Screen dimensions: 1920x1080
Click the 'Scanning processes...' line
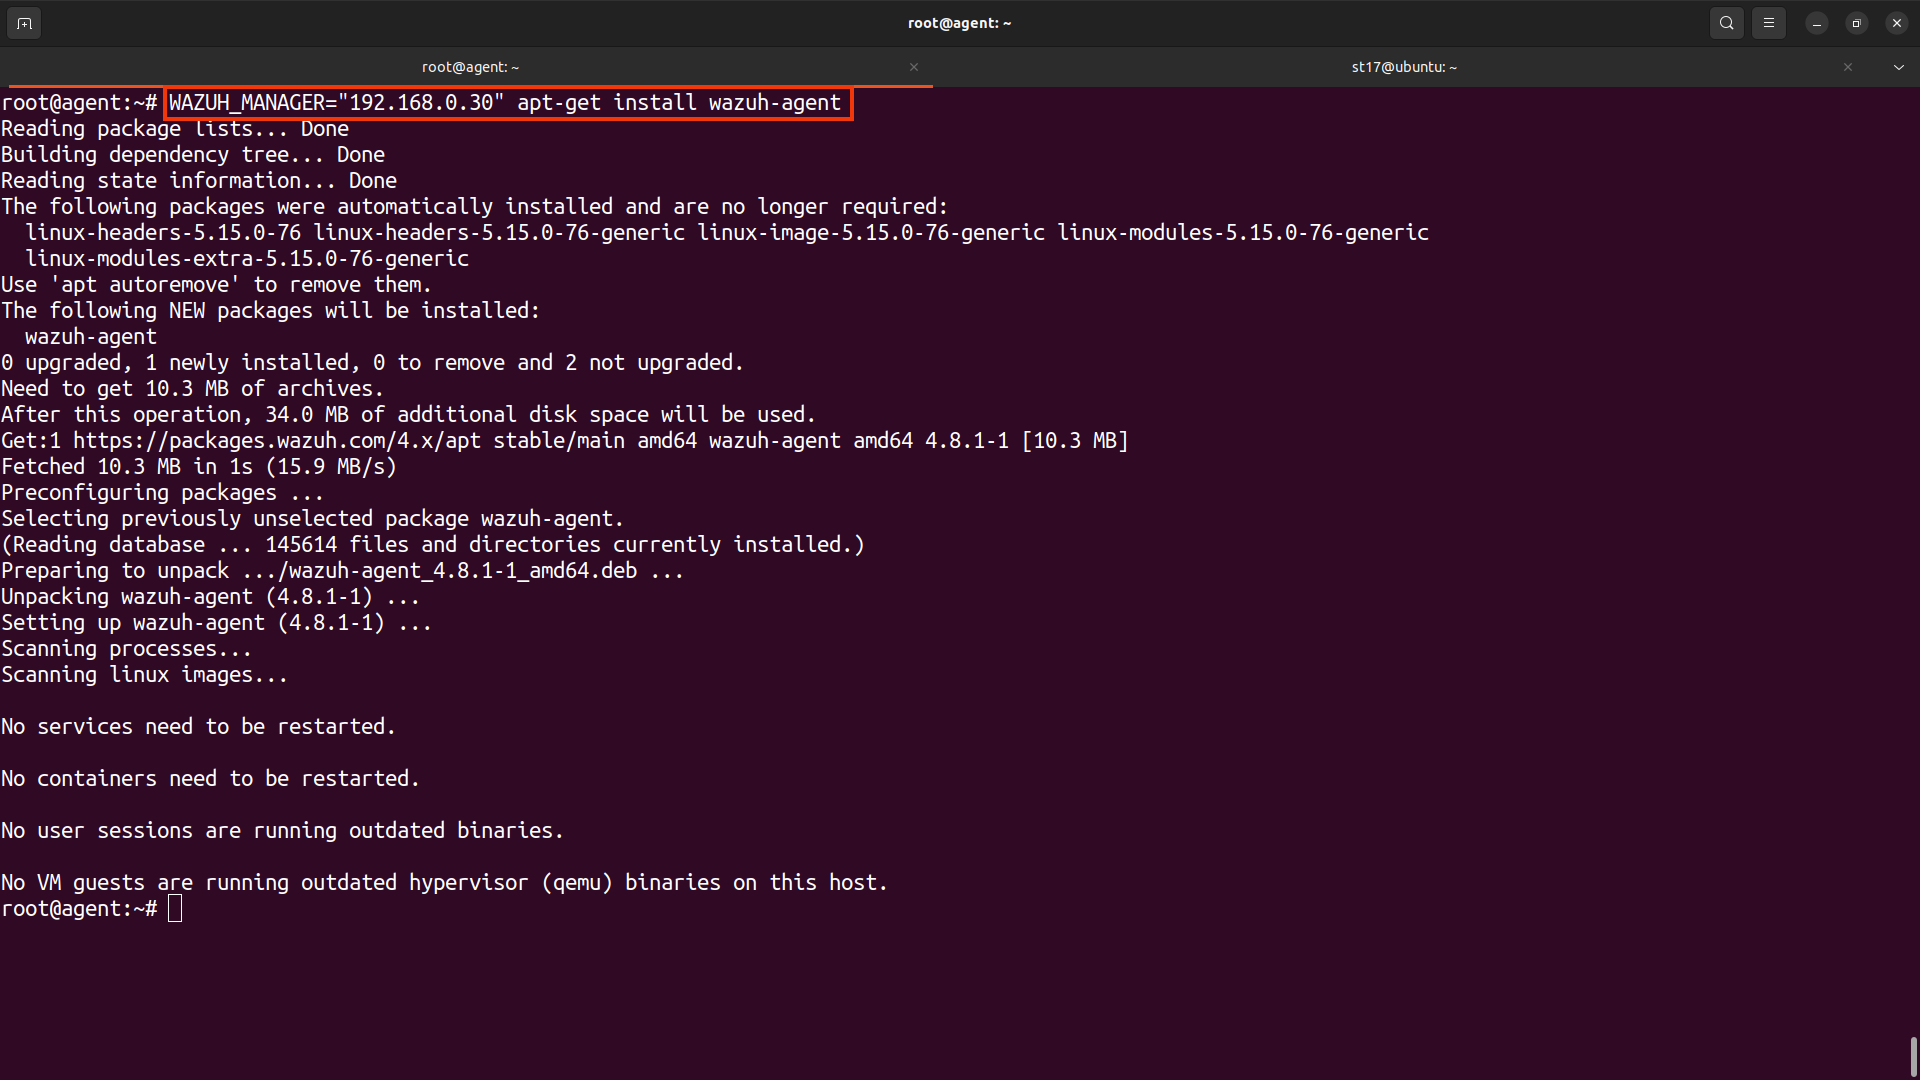point(126,649)
